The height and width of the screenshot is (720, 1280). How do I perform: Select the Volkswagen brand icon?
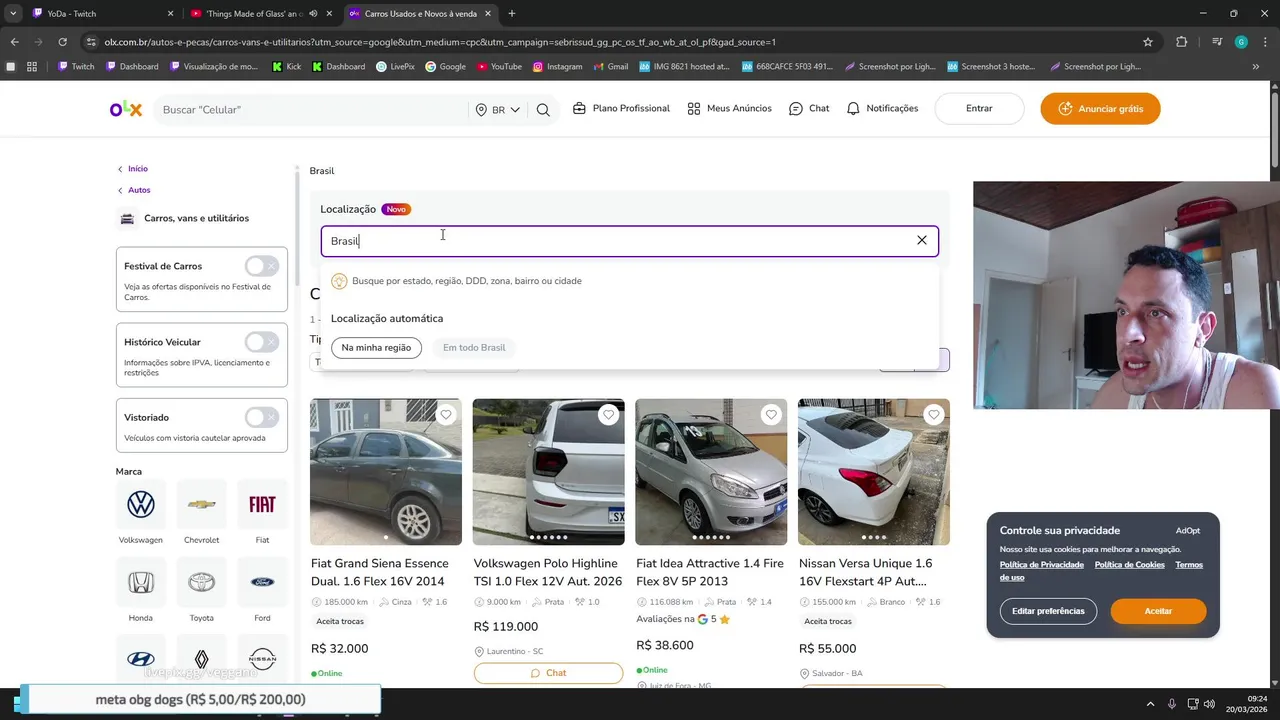coord(141,505)
